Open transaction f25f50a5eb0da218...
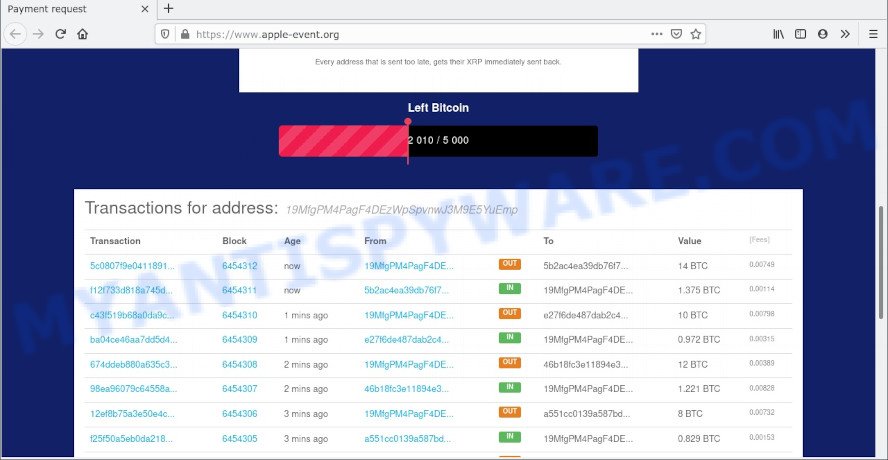Image resolution: width=888 pixels, height=460 pixels. click(131, 438)
